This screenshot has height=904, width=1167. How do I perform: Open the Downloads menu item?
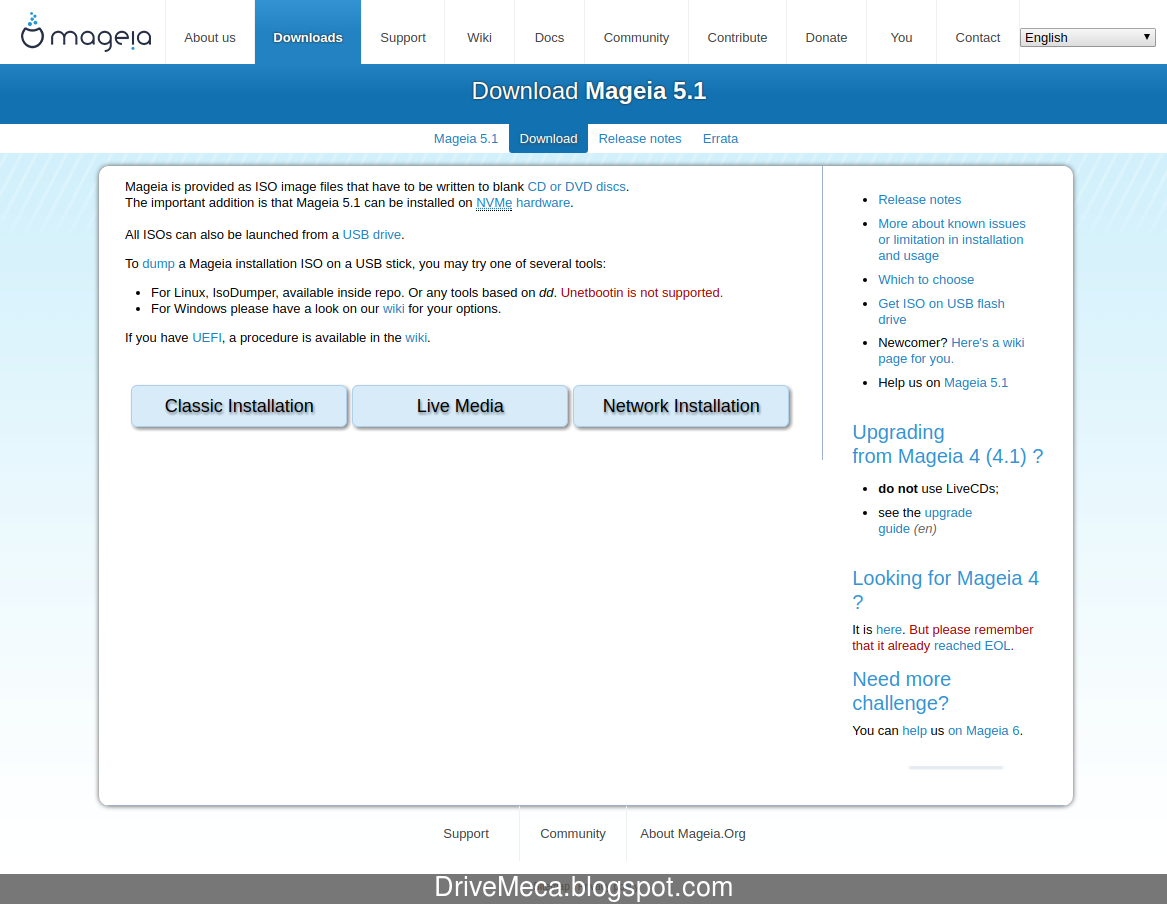coord(307,37)
